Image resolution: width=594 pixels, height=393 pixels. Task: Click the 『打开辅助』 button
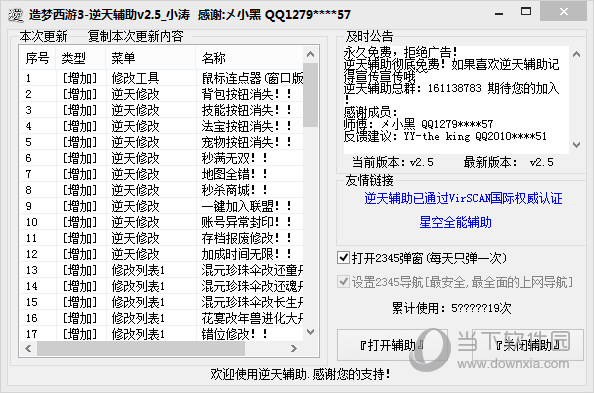pyautogui.click(x=392, y=345)
